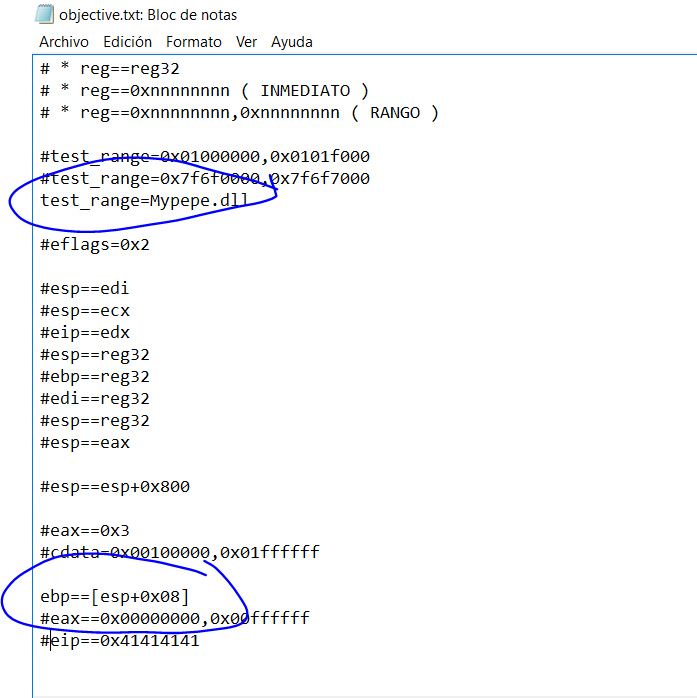This screenshot has height=698, width=697.
Task: Open the Edición menu
Action: point(128,42)
